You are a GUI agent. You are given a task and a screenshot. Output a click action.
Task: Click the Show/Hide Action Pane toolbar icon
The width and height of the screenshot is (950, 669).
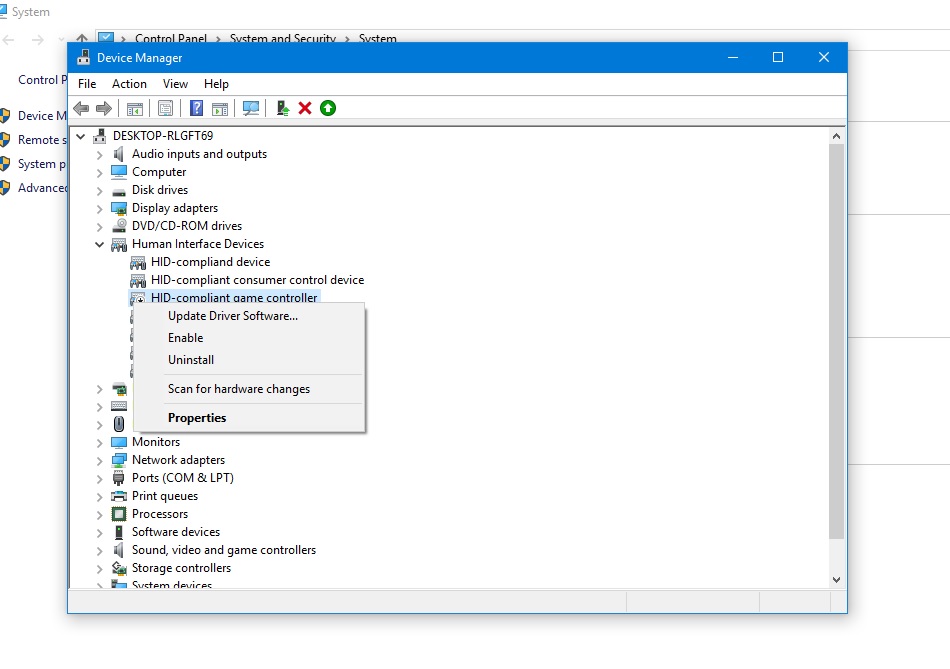click(x=220, y=108)
